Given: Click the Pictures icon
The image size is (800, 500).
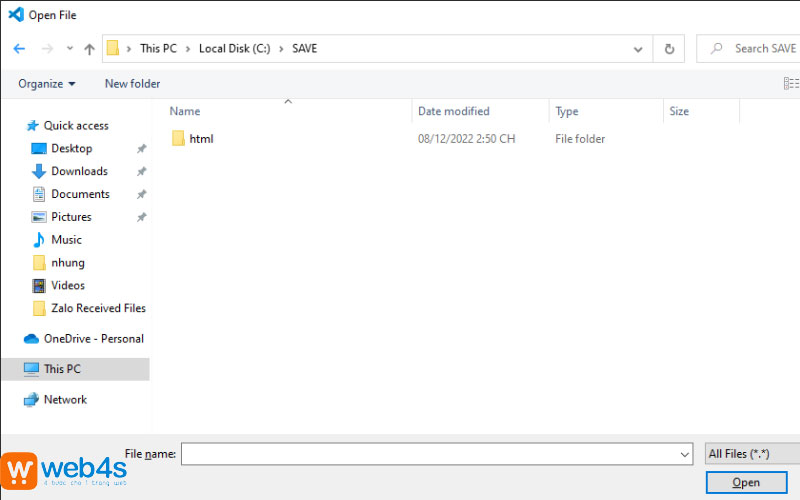Looking at the screenshot, I should click(x=39, y=217).
